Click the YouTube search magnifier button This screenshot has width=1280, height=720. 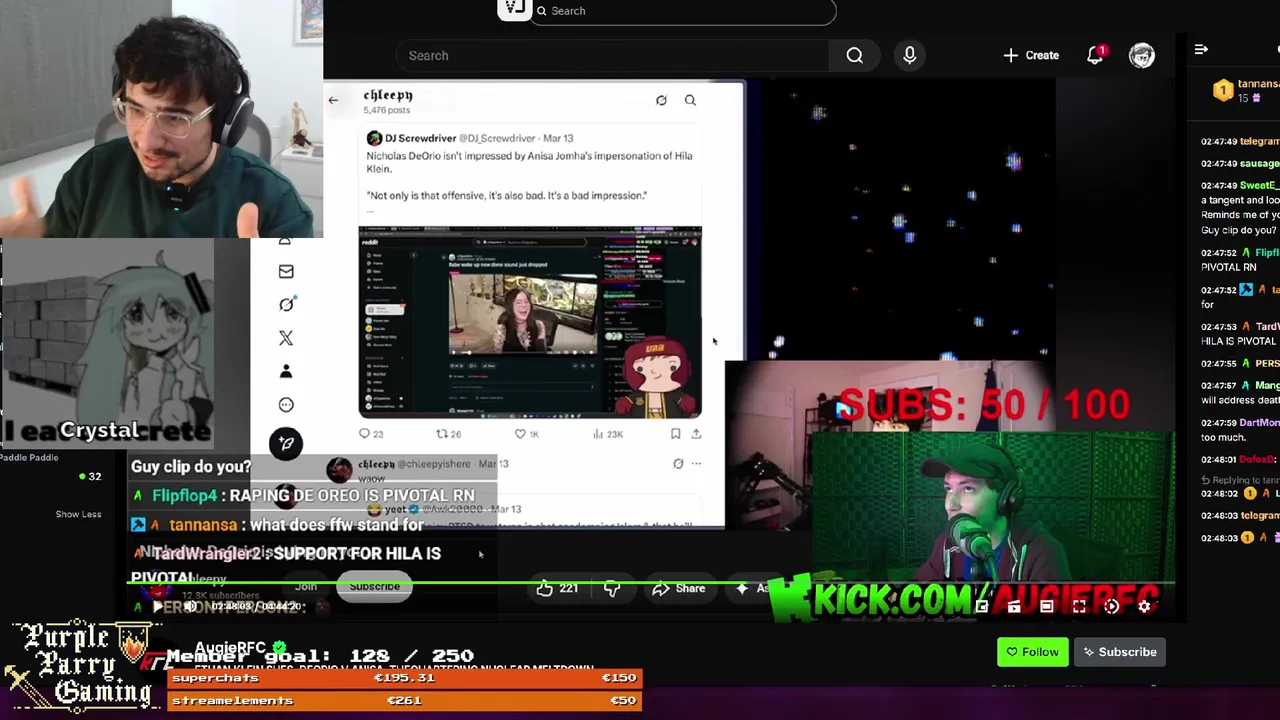coord(855,56)
